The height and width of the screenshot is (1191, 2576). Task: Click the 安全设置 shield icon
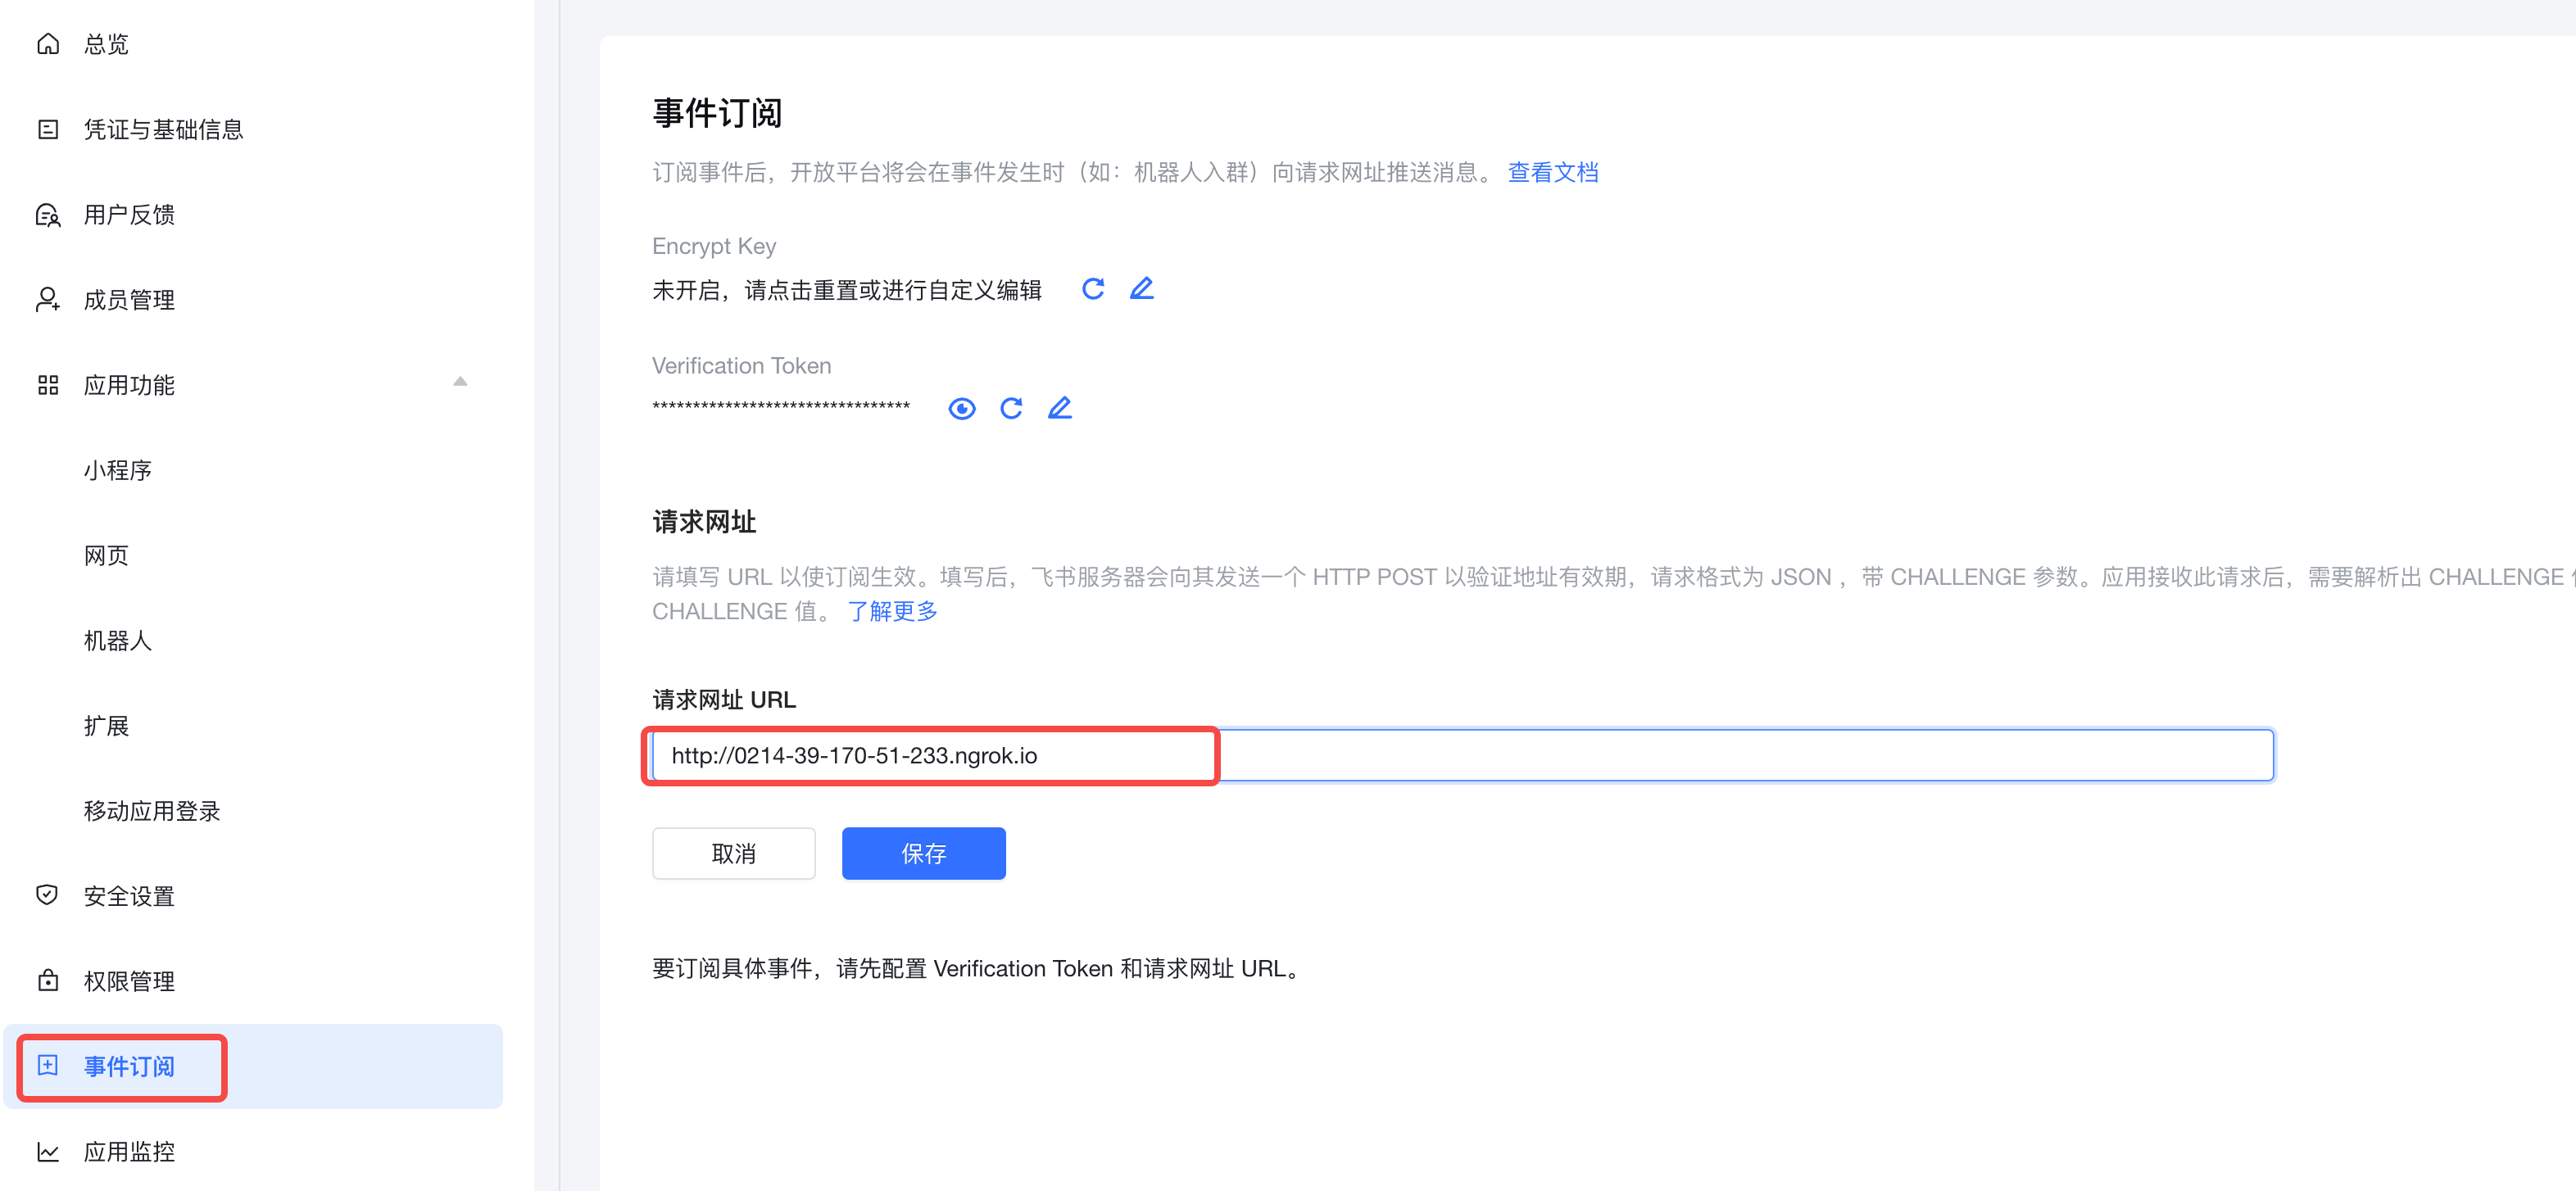coord(48,896)
